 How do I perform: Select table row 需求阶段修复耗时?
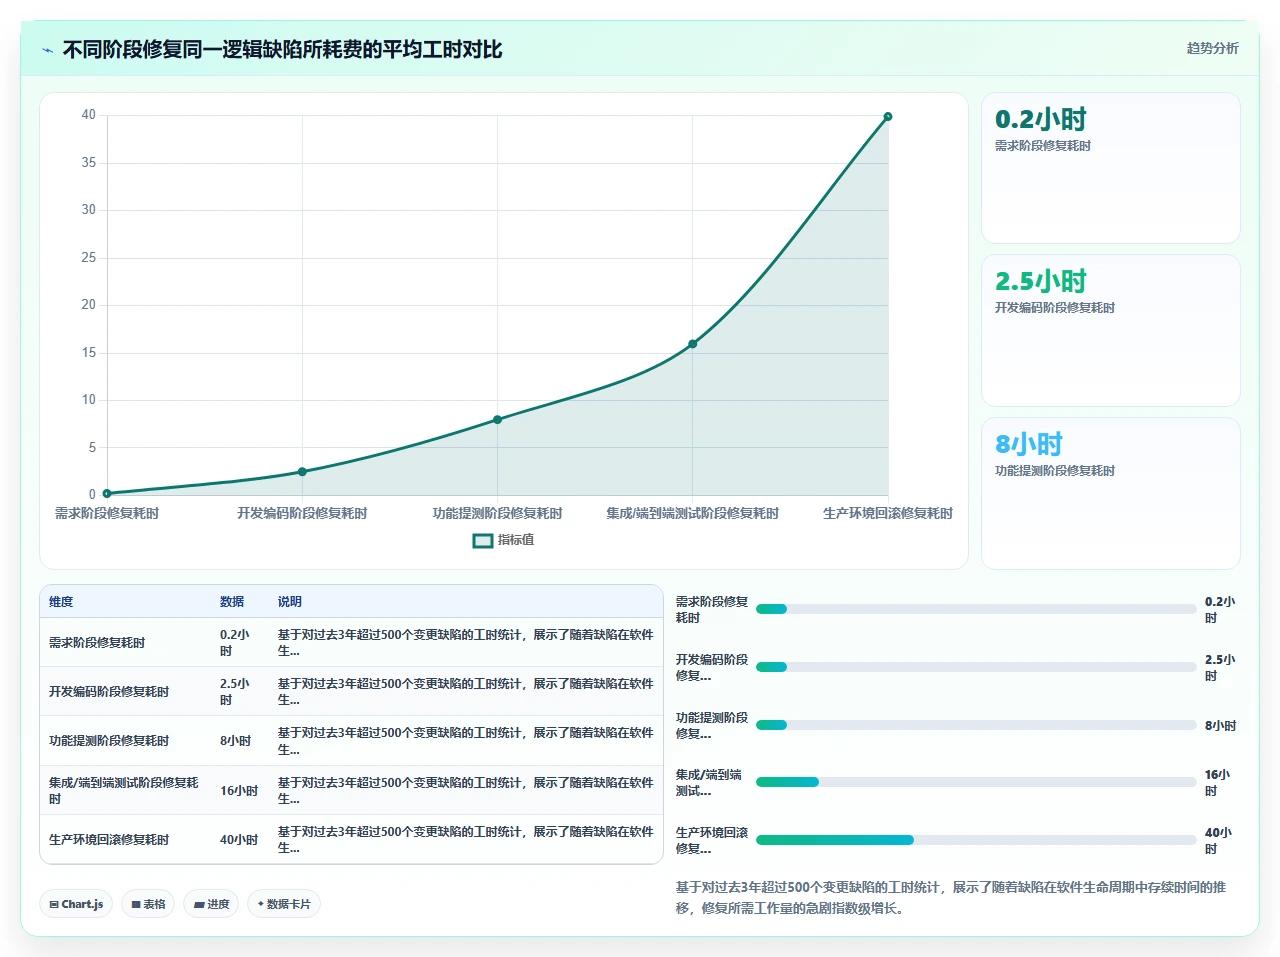(x=351, y=642)
